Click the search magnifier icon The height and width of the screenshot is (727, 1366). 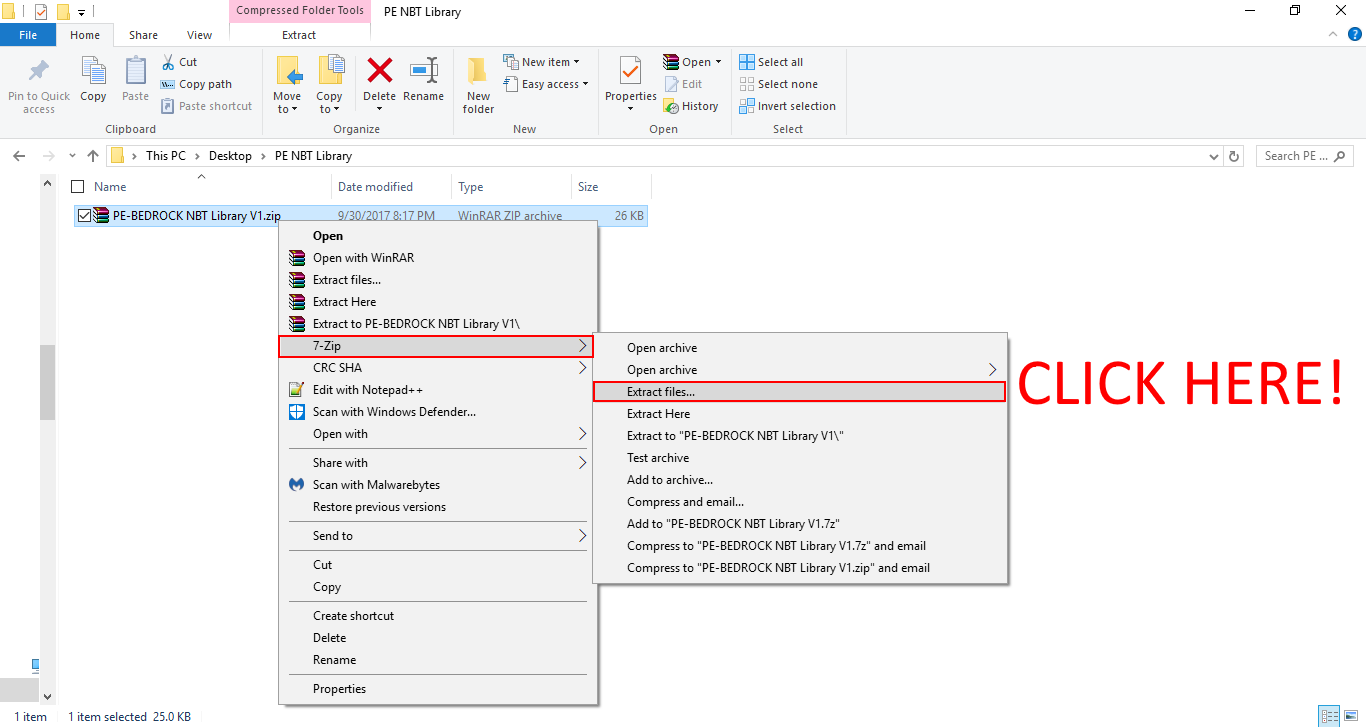click(1339, 156)
